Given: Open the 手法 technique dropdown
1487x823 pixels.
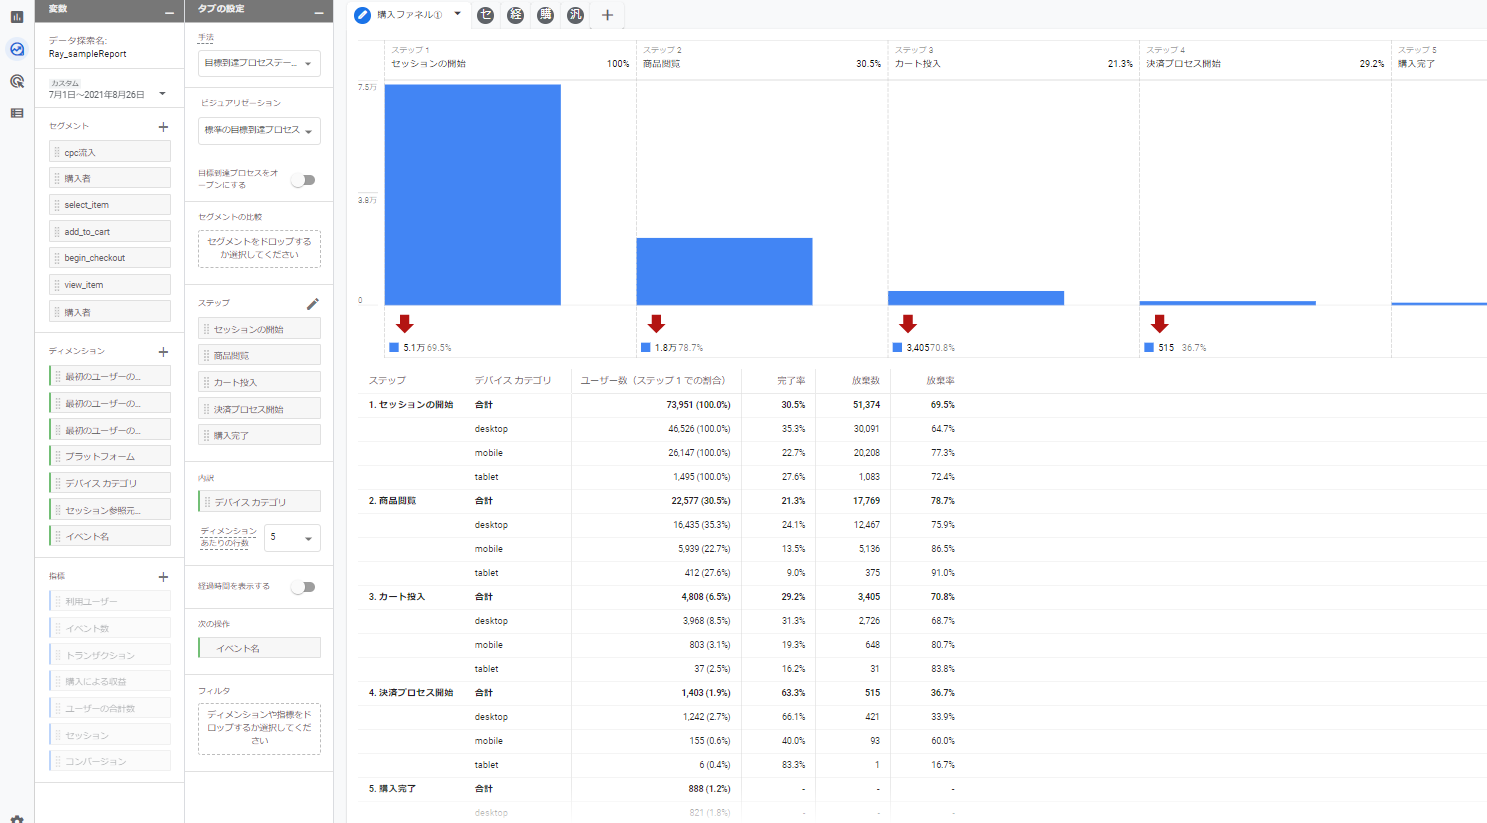Looking at the screenshot, I should 259,63.
